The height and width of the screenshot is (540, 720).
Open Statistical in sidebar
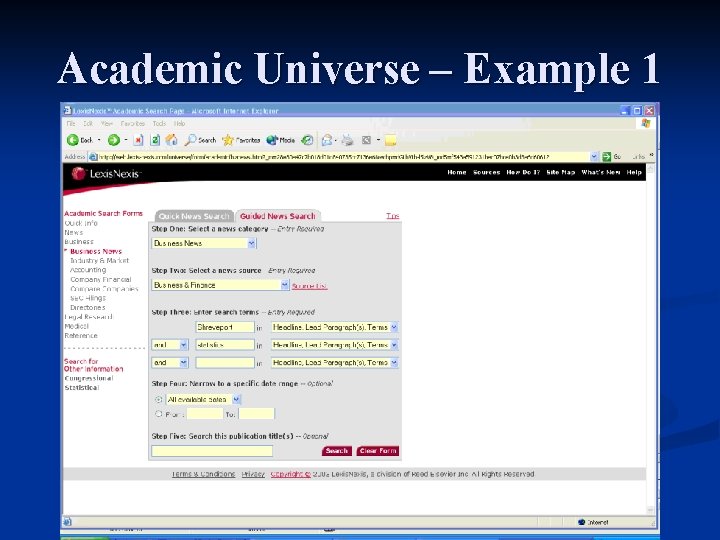pos(82,388)
